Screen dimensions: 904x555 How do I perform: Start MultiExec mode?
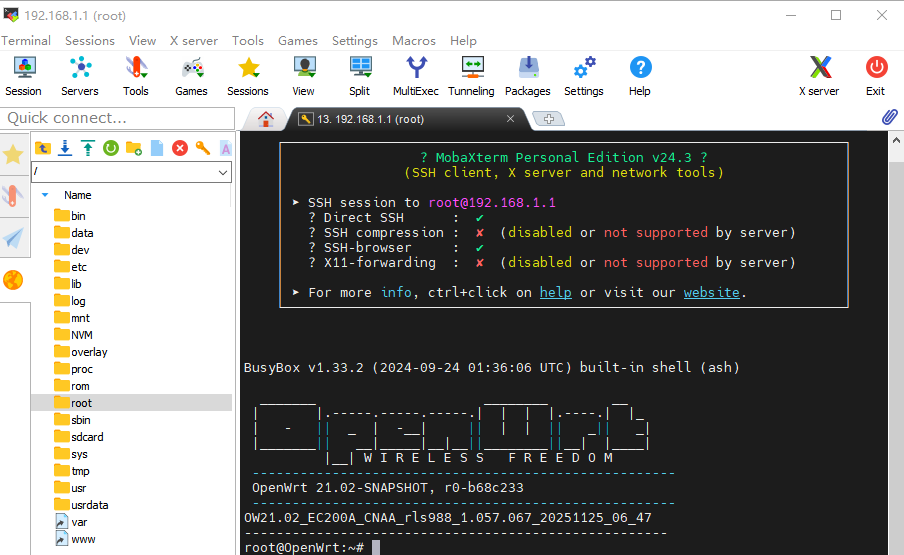point(416,75)
